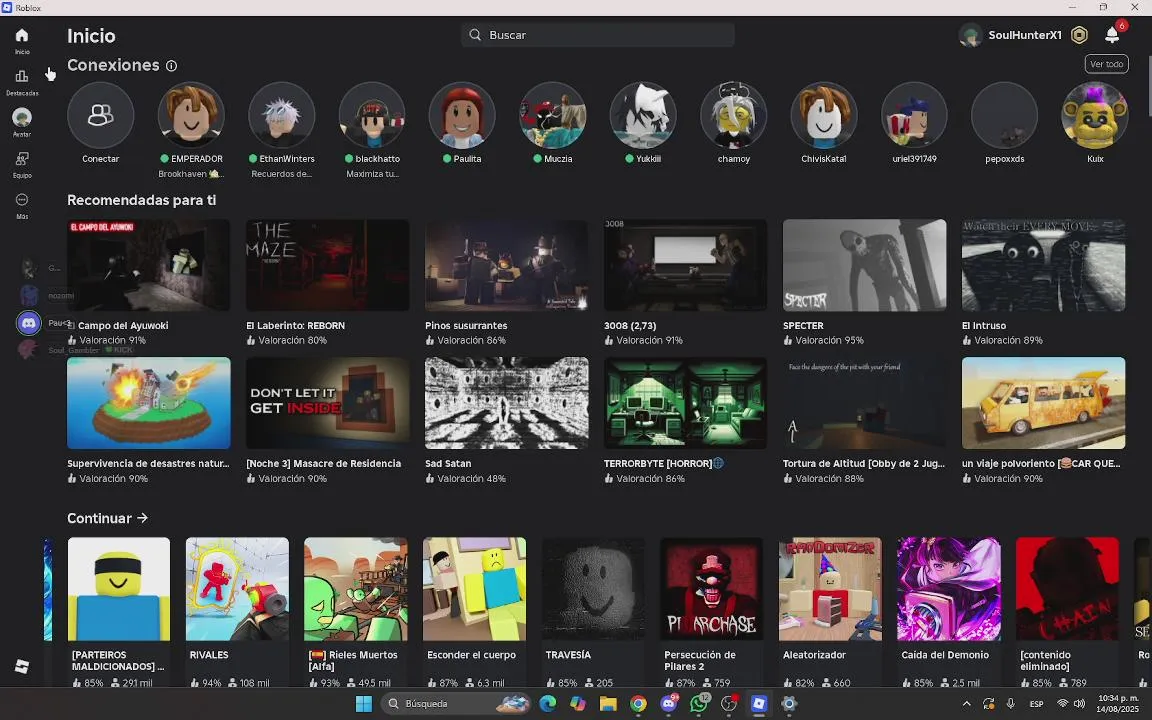This screenshot has width=1152, height=720.
Task: Open the Windows Start menu
Action: (x=364, y=704)
